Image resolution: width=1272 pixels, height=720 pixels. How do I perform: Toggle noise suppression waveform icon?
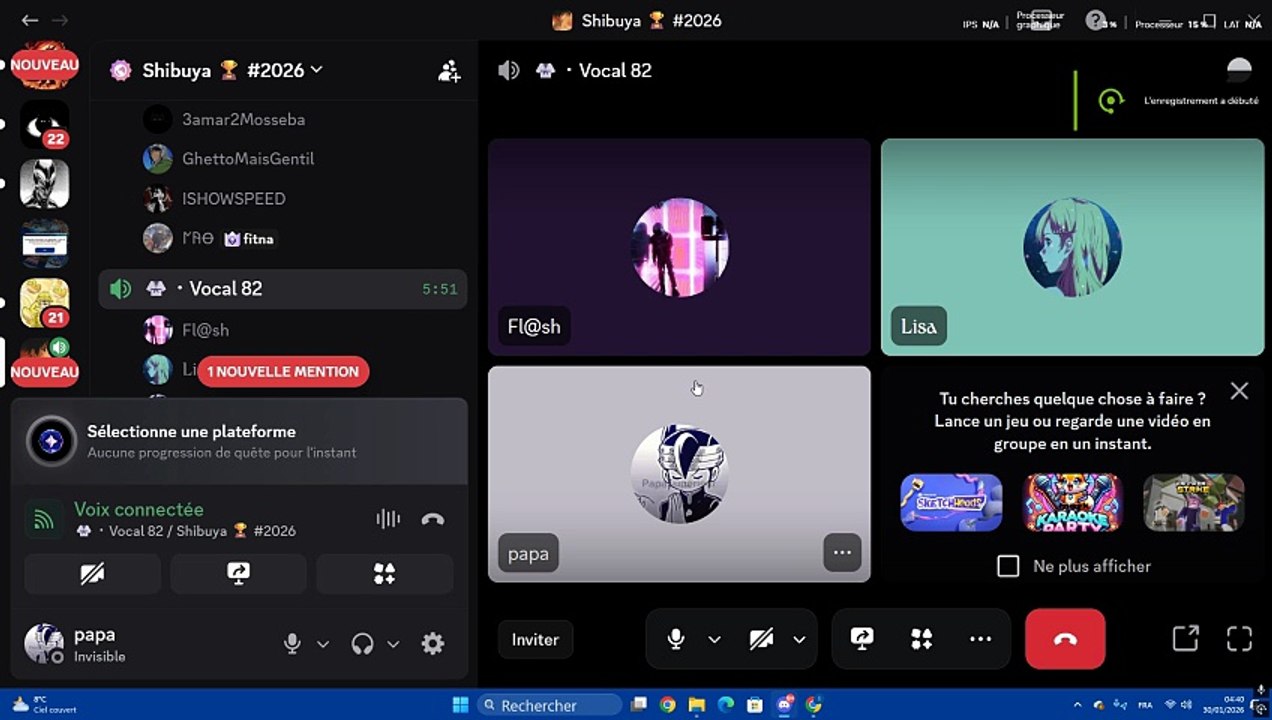[388, 519]
